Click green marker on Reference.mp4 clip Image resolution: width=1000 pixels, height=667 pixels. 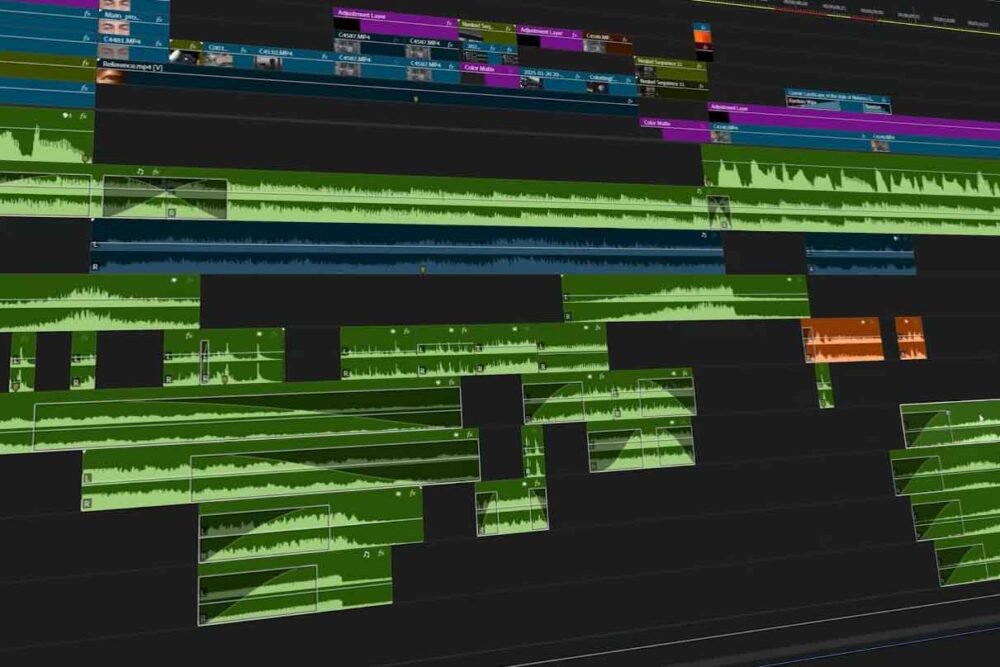[x=416, y=99]
